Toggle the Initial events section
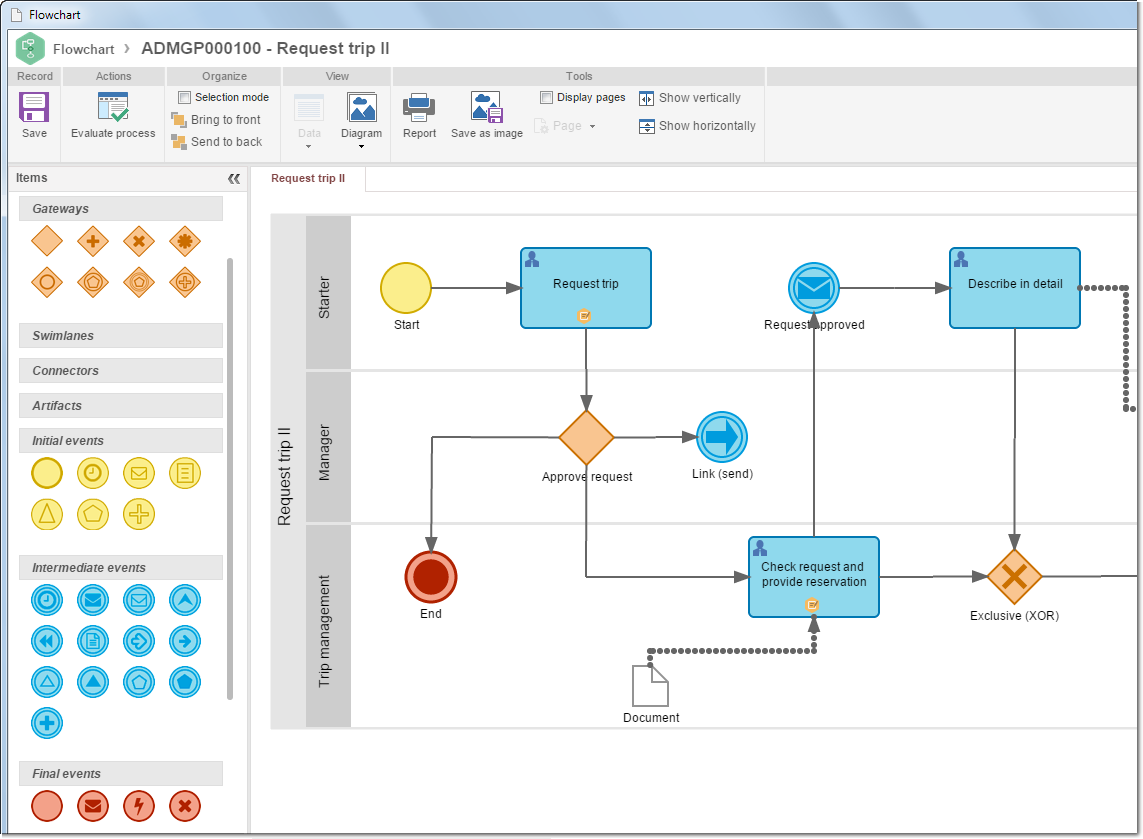 pyautogui.click(x=120, y=440)
